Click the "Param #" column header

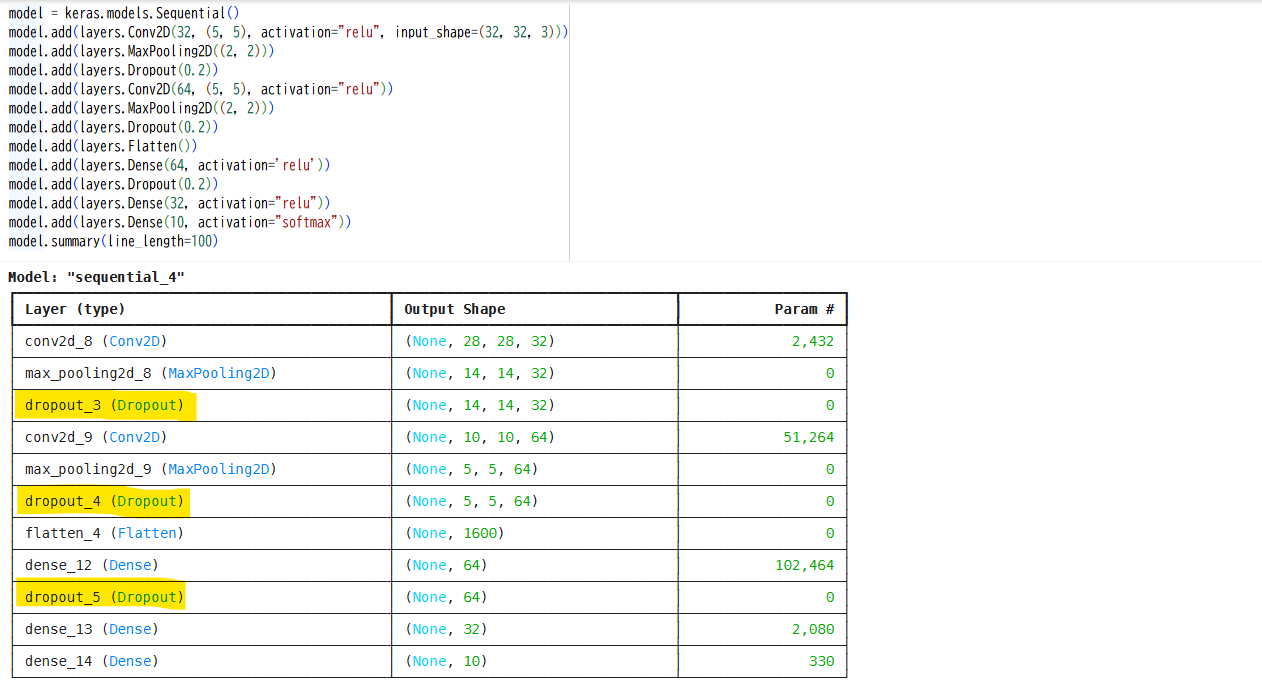(x=803, y=309)
